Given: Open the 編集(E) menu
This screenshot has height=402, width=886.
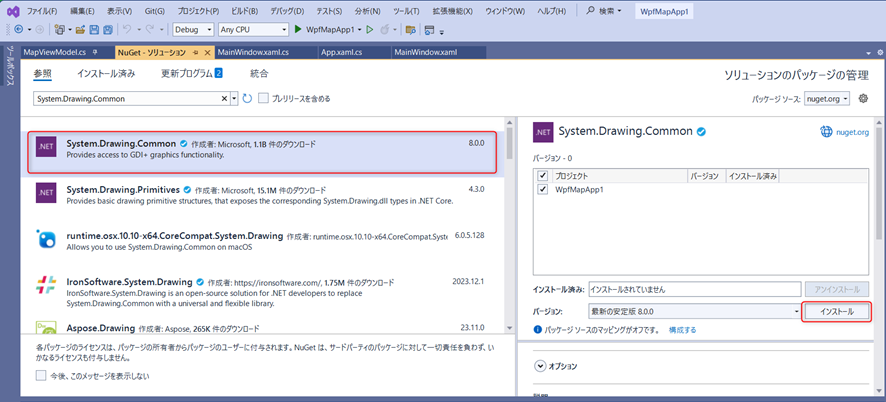Looking at the screenshot, I should click(82, 11).
